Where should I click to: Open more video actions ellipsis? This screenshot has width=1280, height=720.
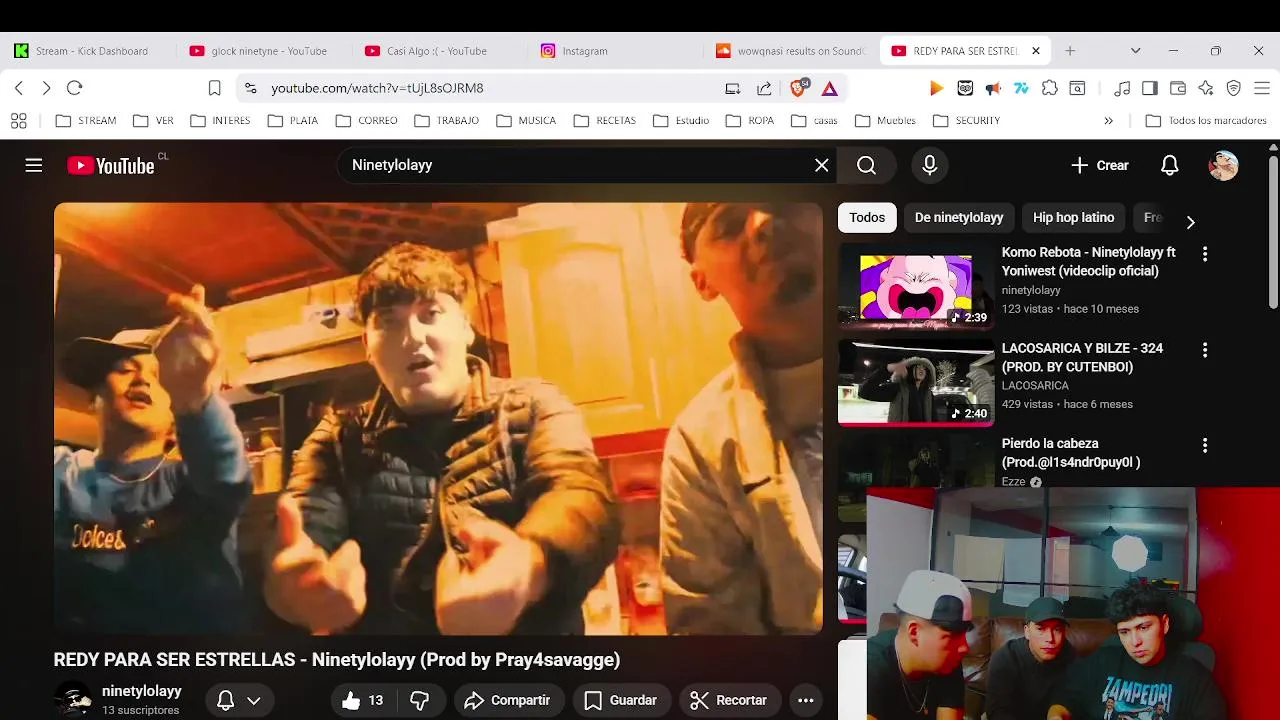tap(805, 700)
